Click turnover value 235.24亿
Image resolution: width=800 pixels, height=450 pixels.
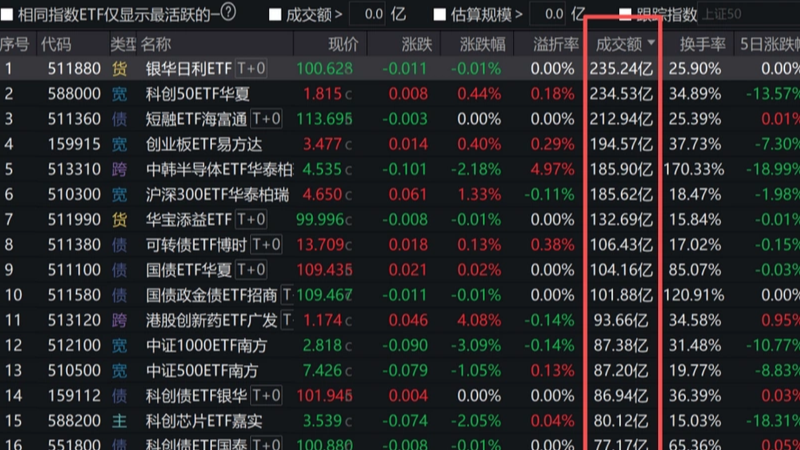621,68
